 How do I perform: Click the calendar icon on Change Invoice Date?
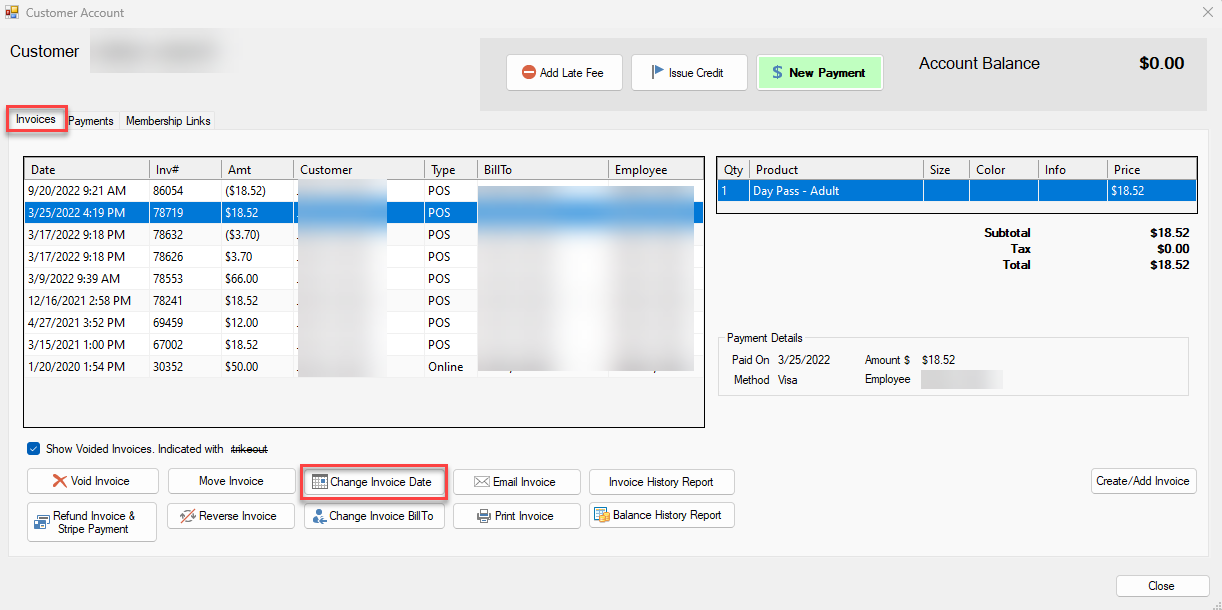[318, 482]
